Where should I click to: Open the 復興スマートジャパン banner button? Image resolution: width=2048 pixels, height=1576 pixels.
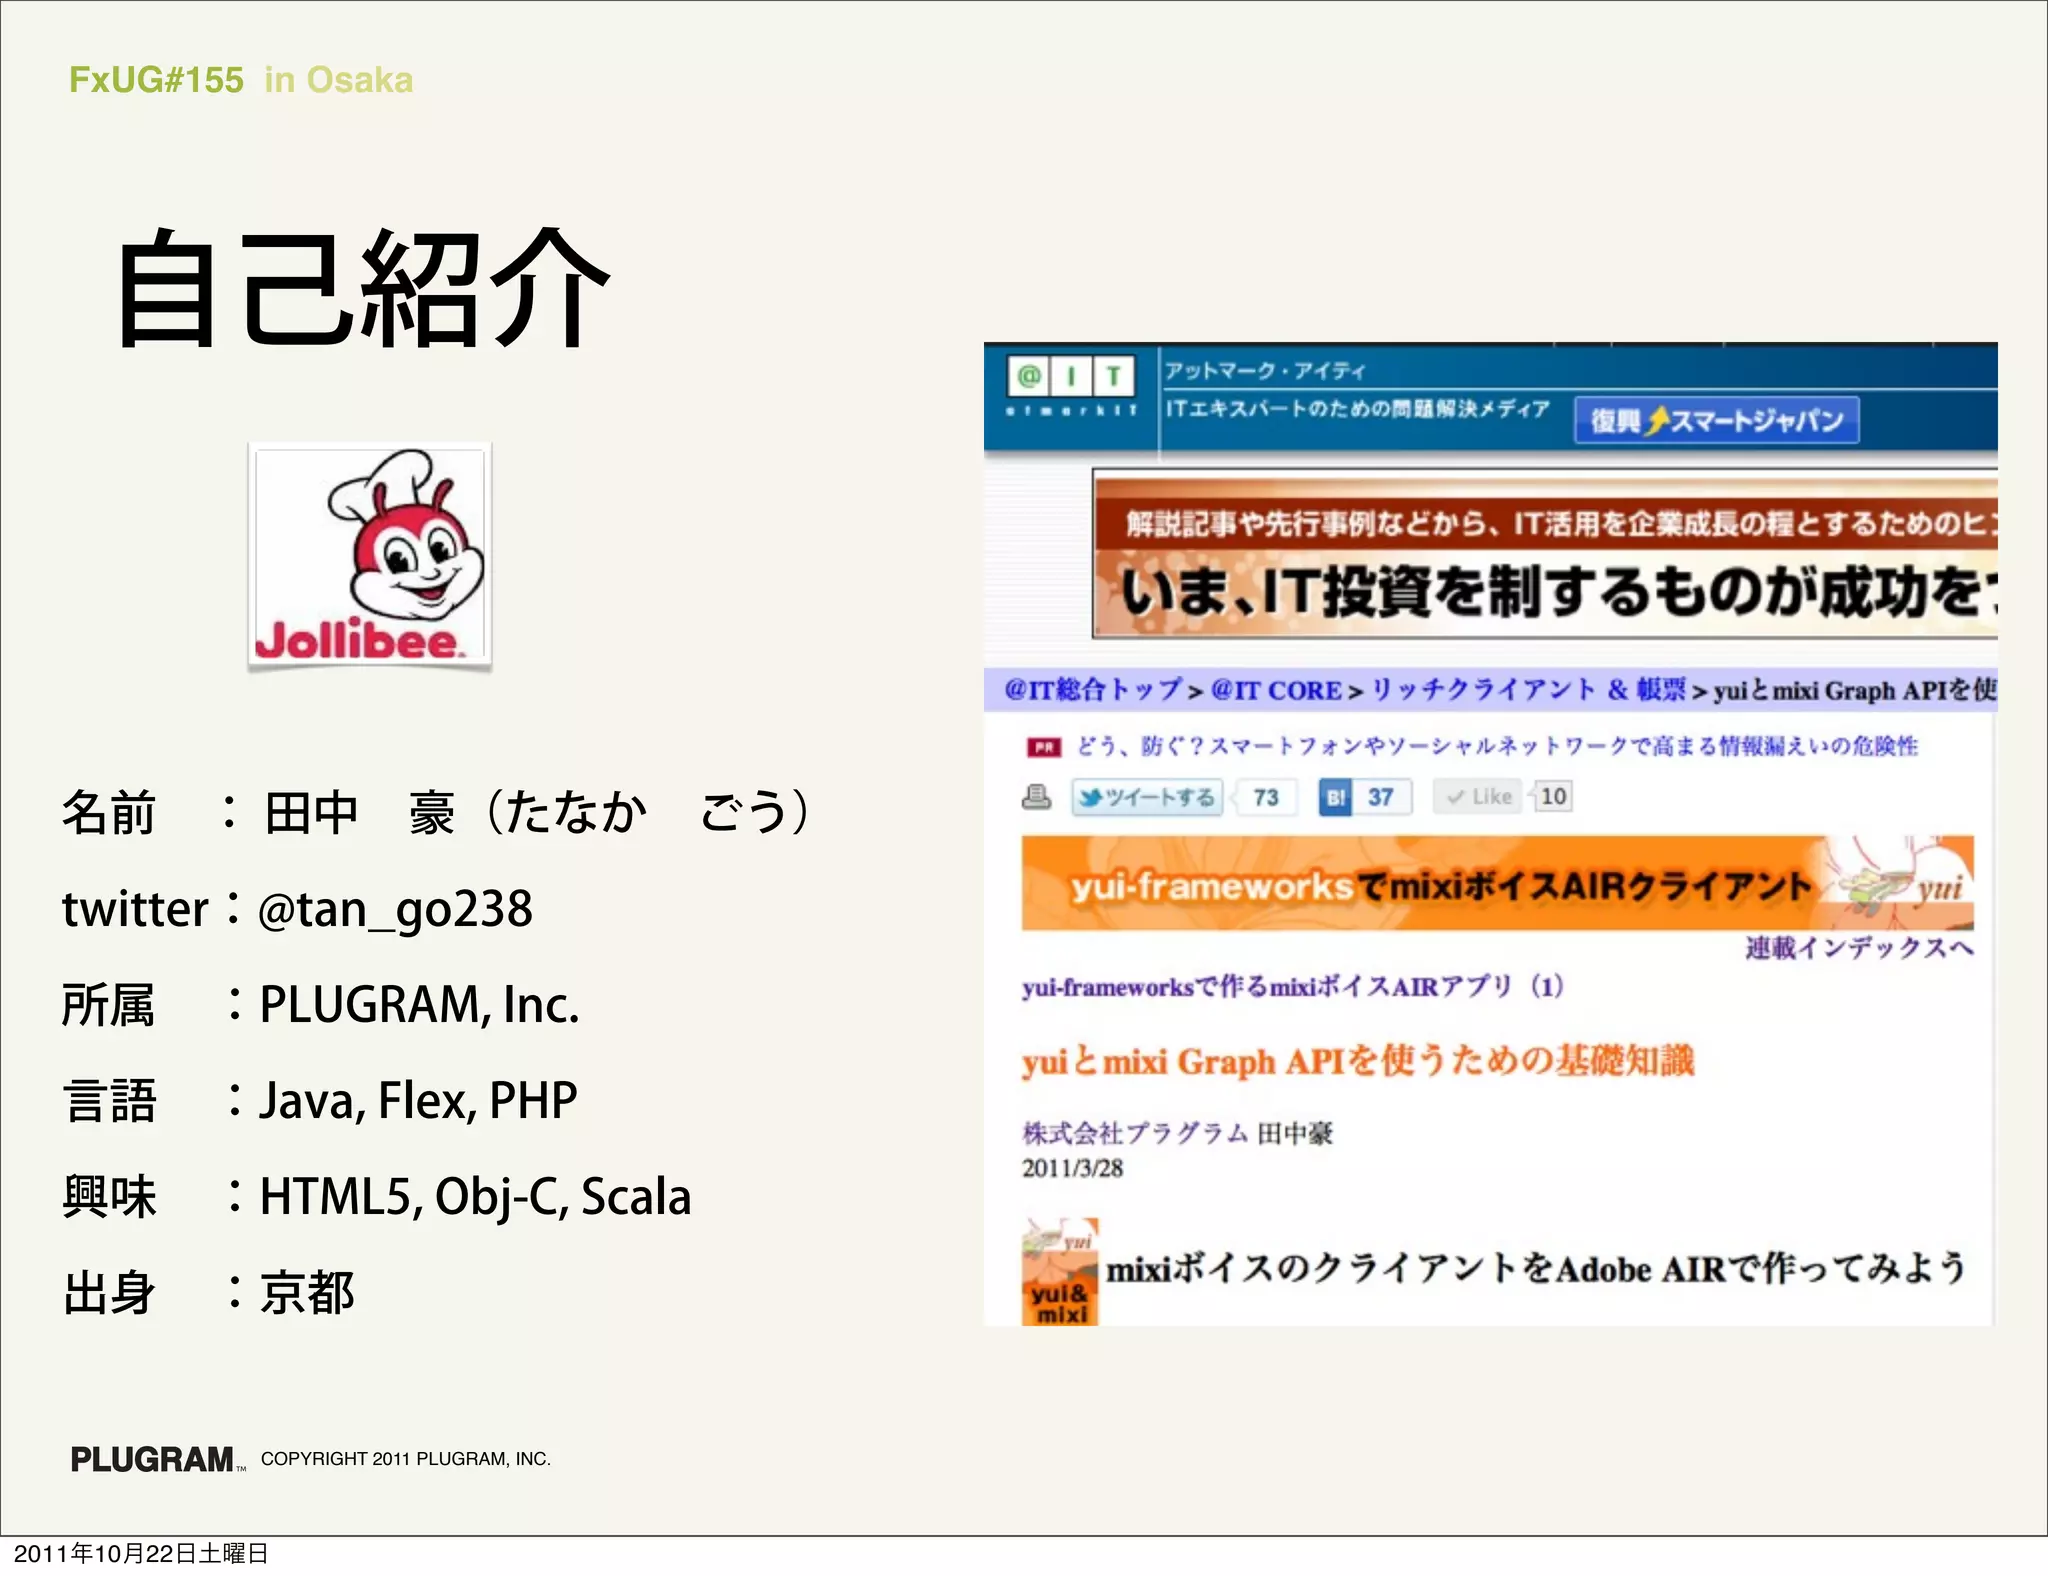click(x=1716, y=420)
